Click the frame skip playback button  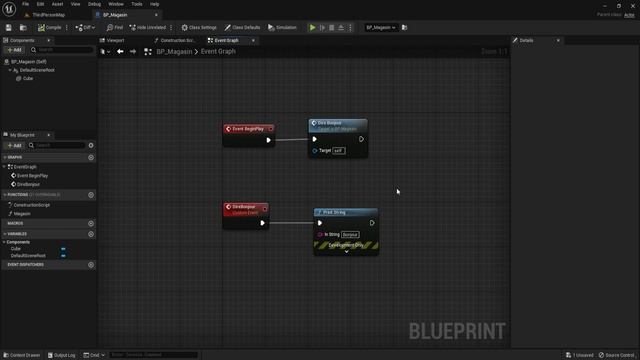click(x=322, y=27)
